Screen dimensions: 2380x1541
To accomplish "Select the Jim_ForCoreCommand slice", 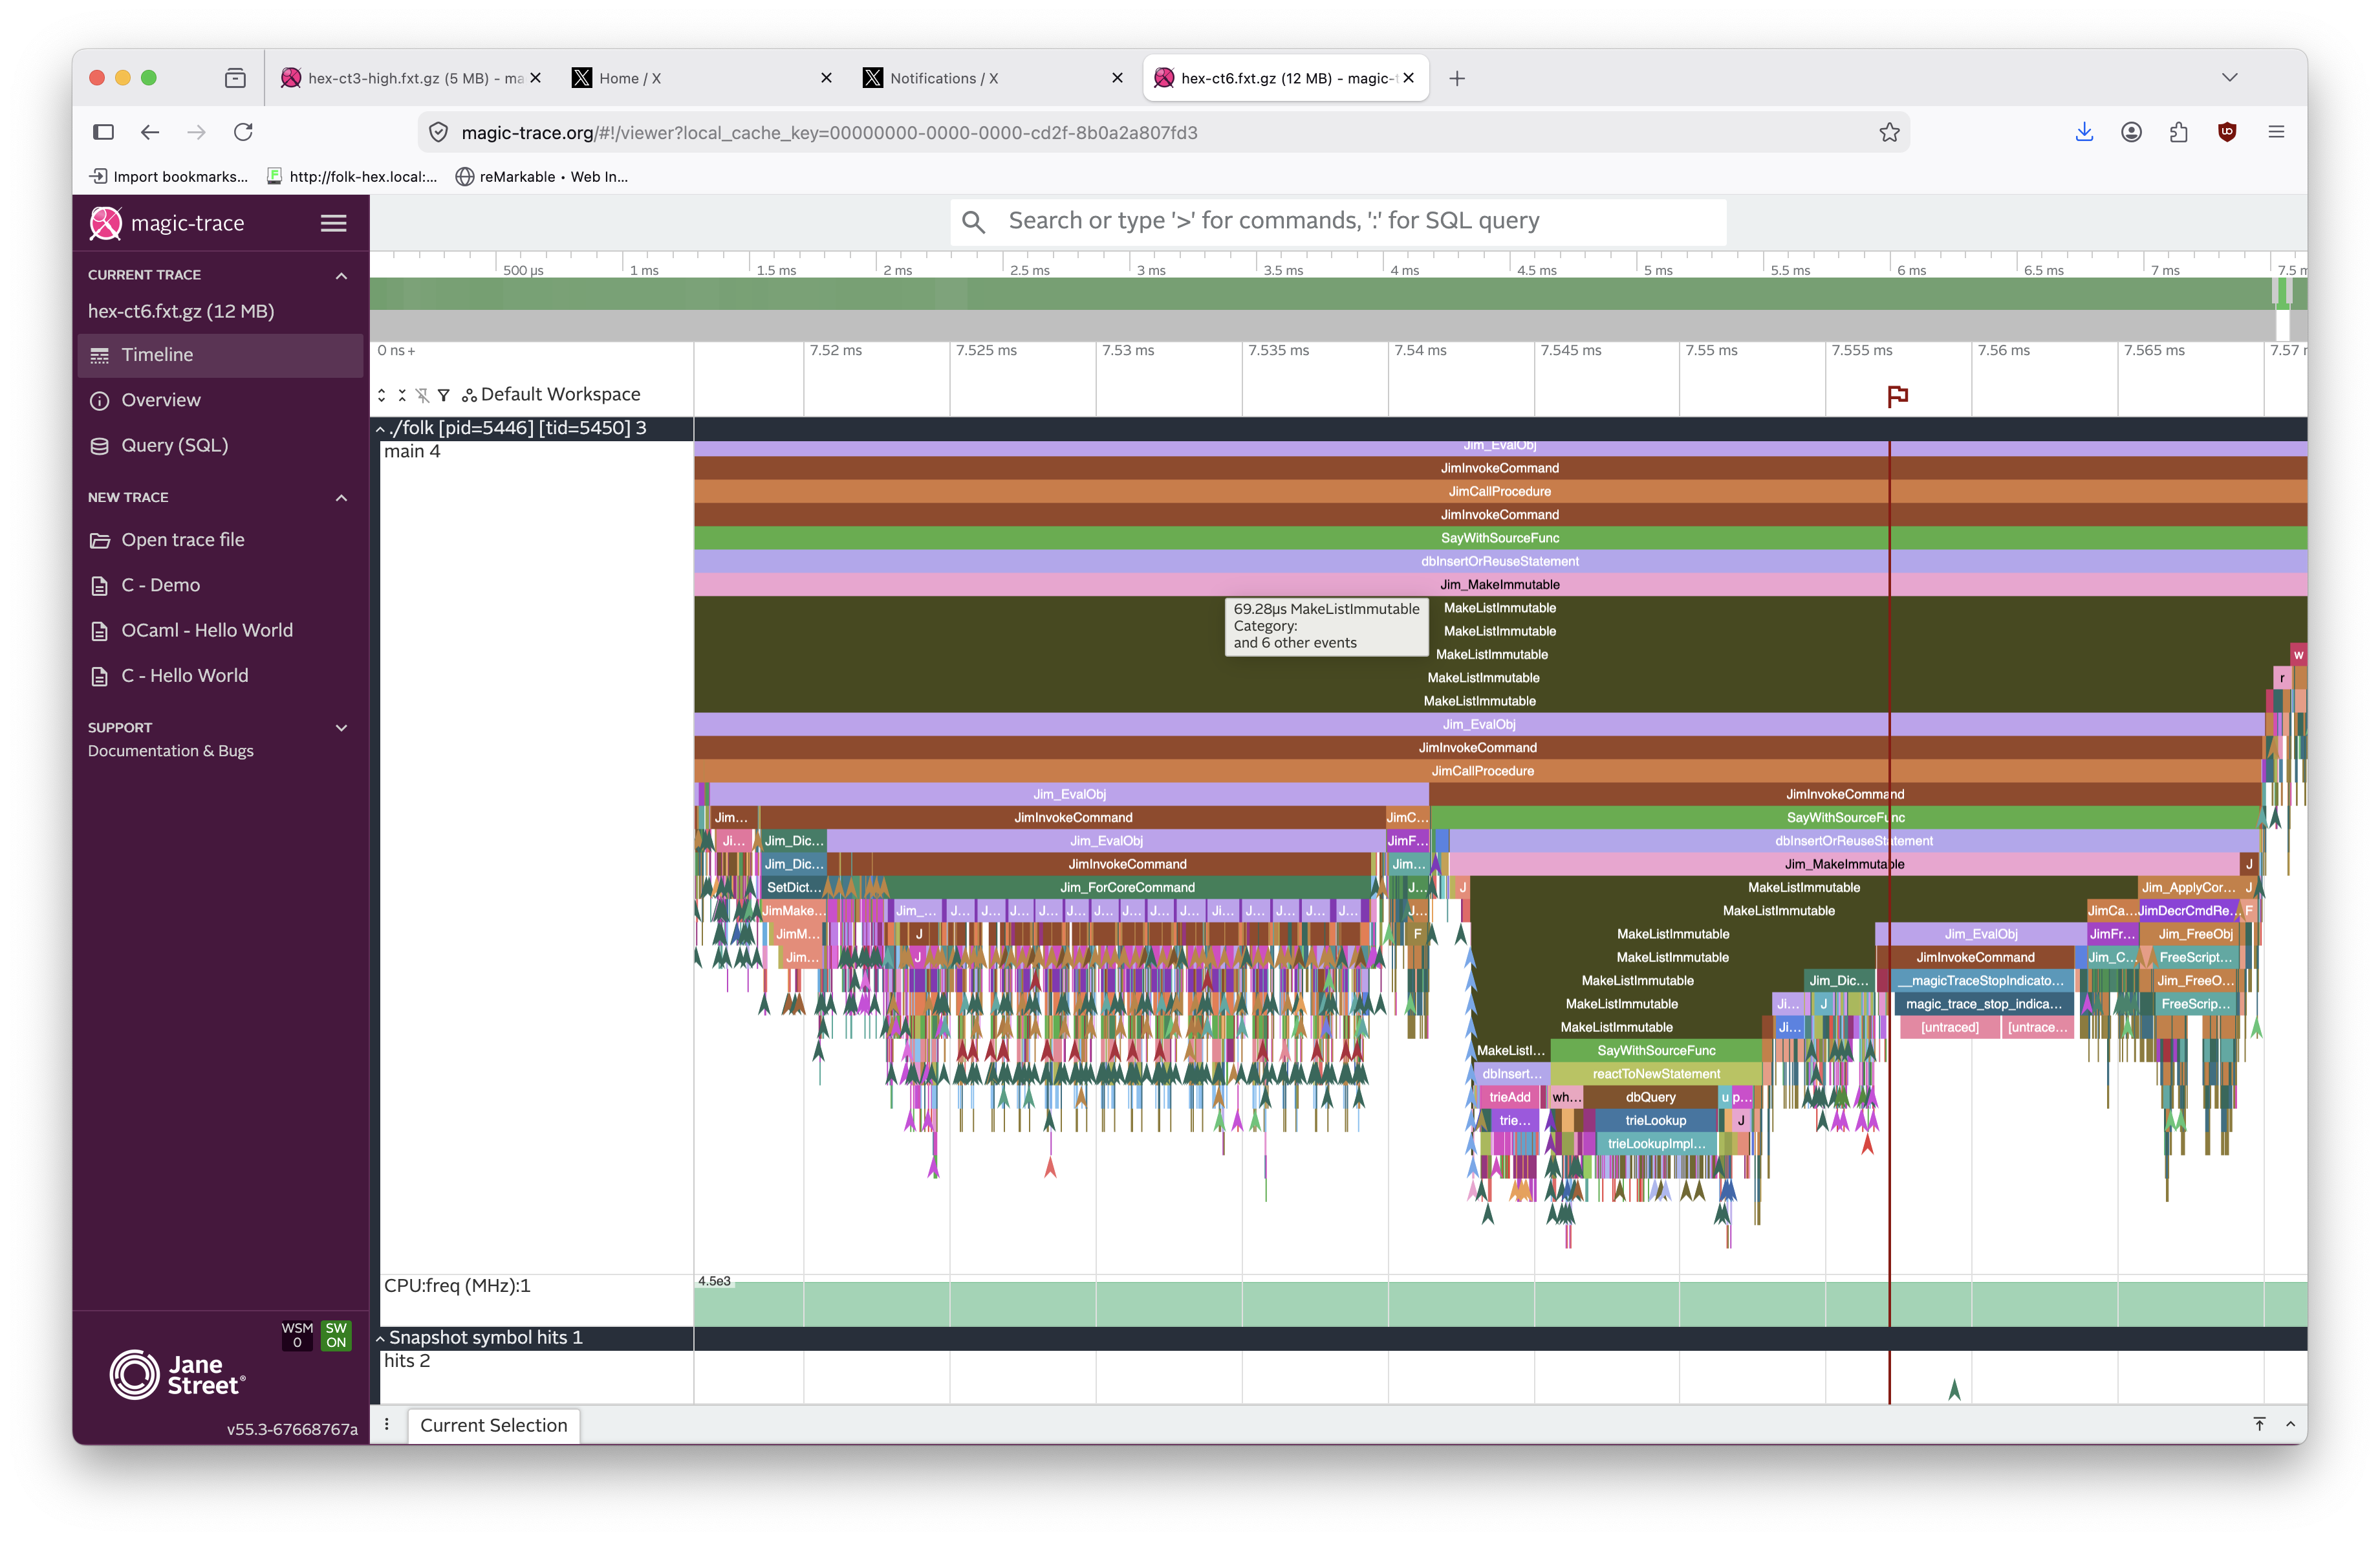I will coord(1127,887).
